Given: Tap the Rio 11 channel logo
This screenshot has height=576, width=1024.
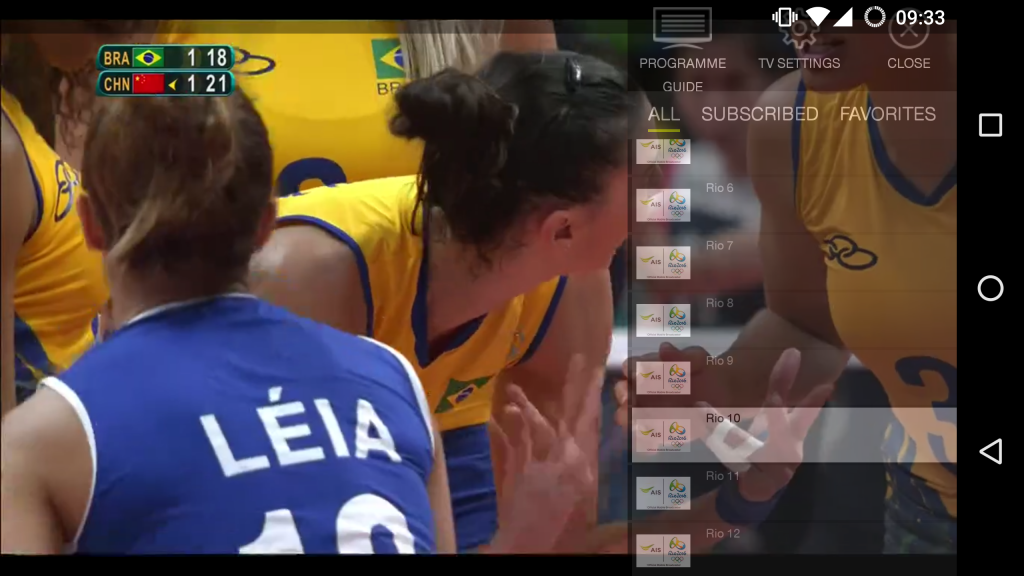Looking at the screenshot, I should (663, 493).
